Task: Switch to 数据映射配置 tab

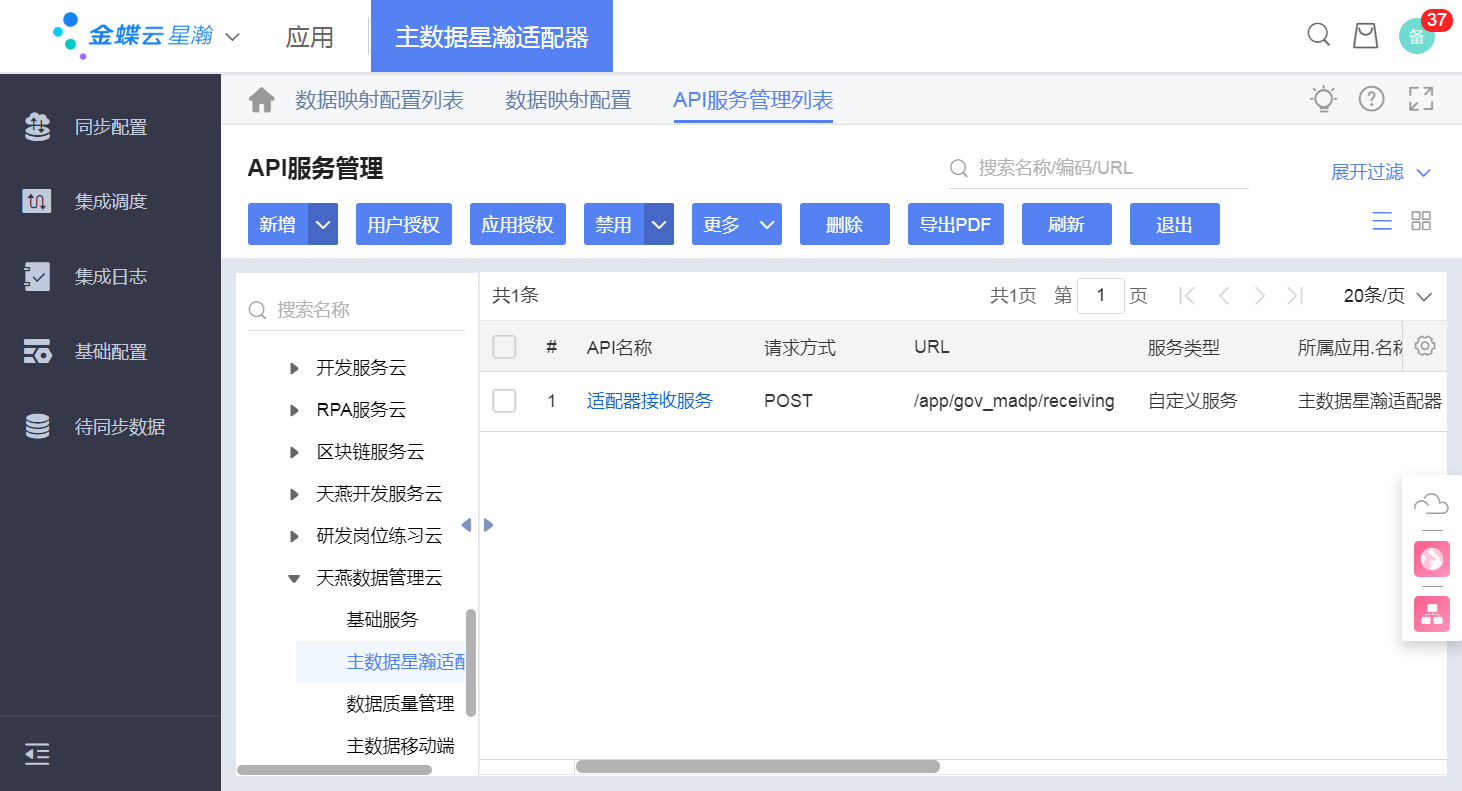Action: (x=568, y=100)
